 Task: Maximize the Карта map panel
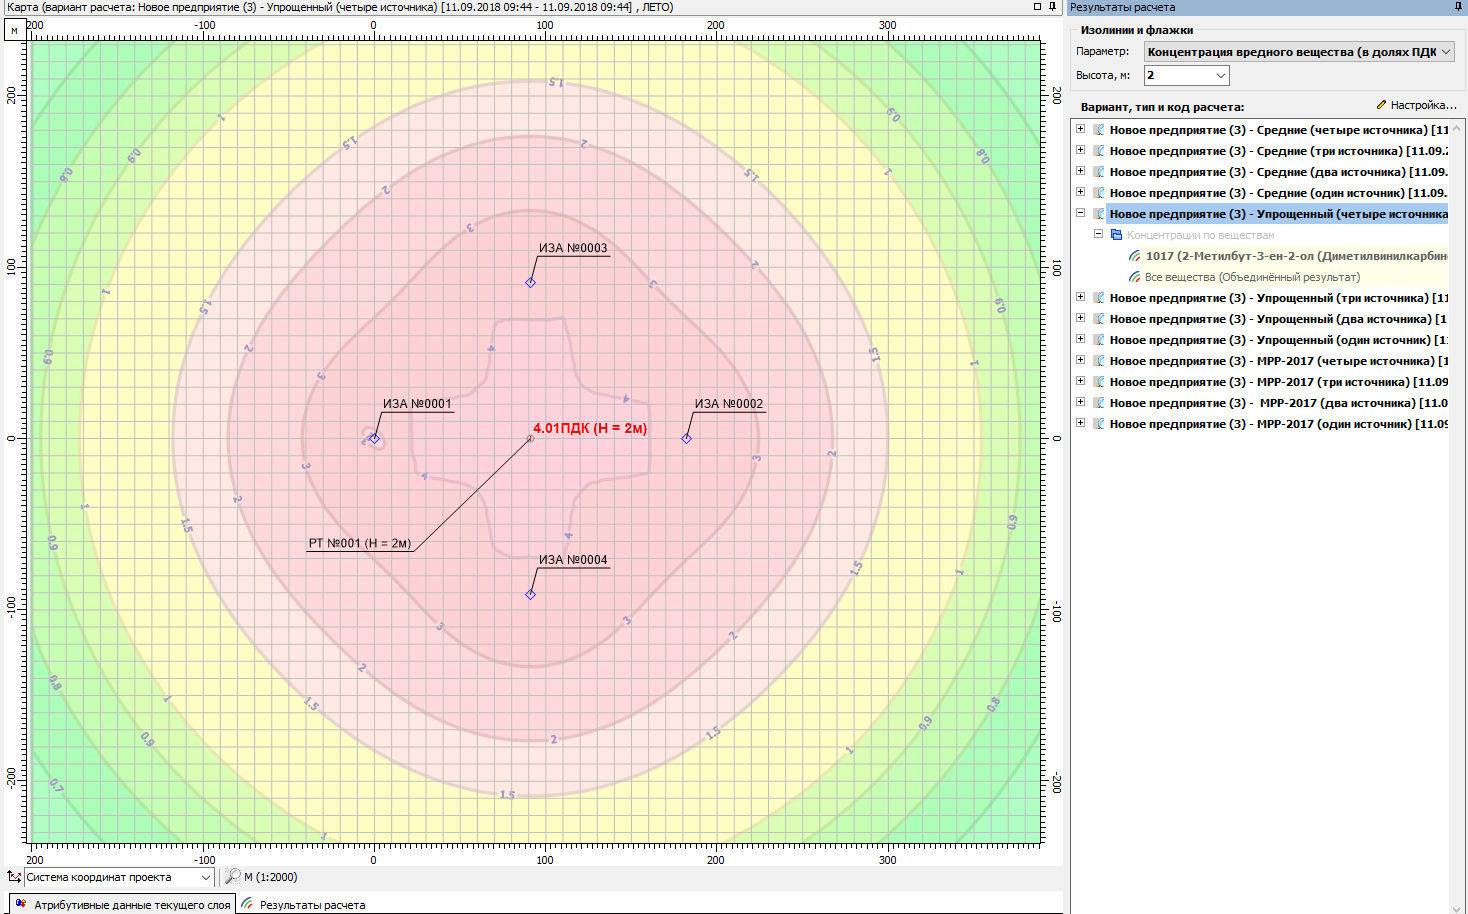coord(1037,7)
